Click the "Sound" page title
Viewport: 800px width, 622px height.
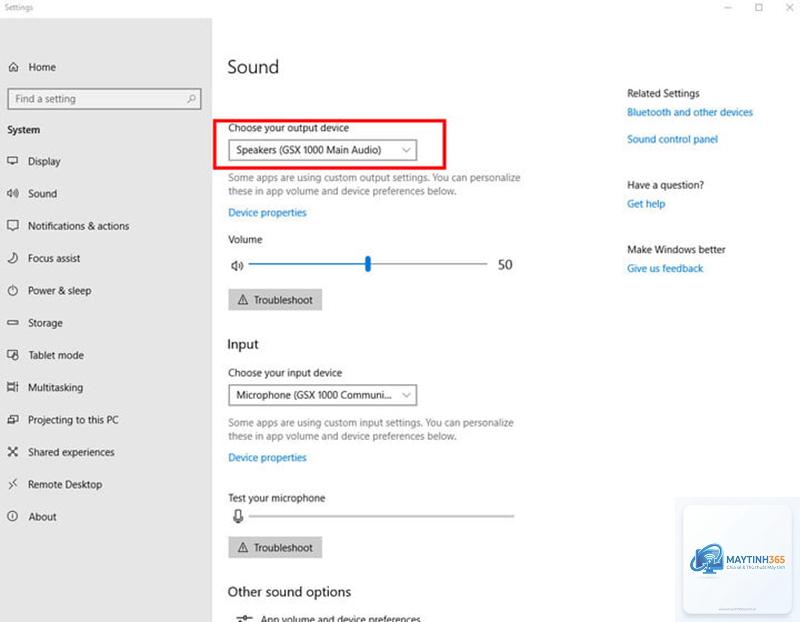(253, 67)
